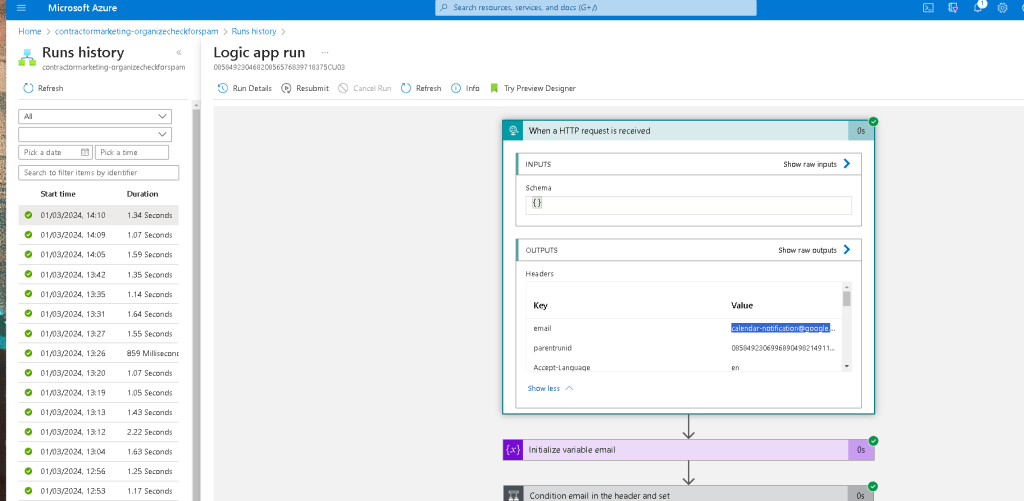
Task: Collapse the Runs history pane with the double chevron
Action: tap(179, 53)
